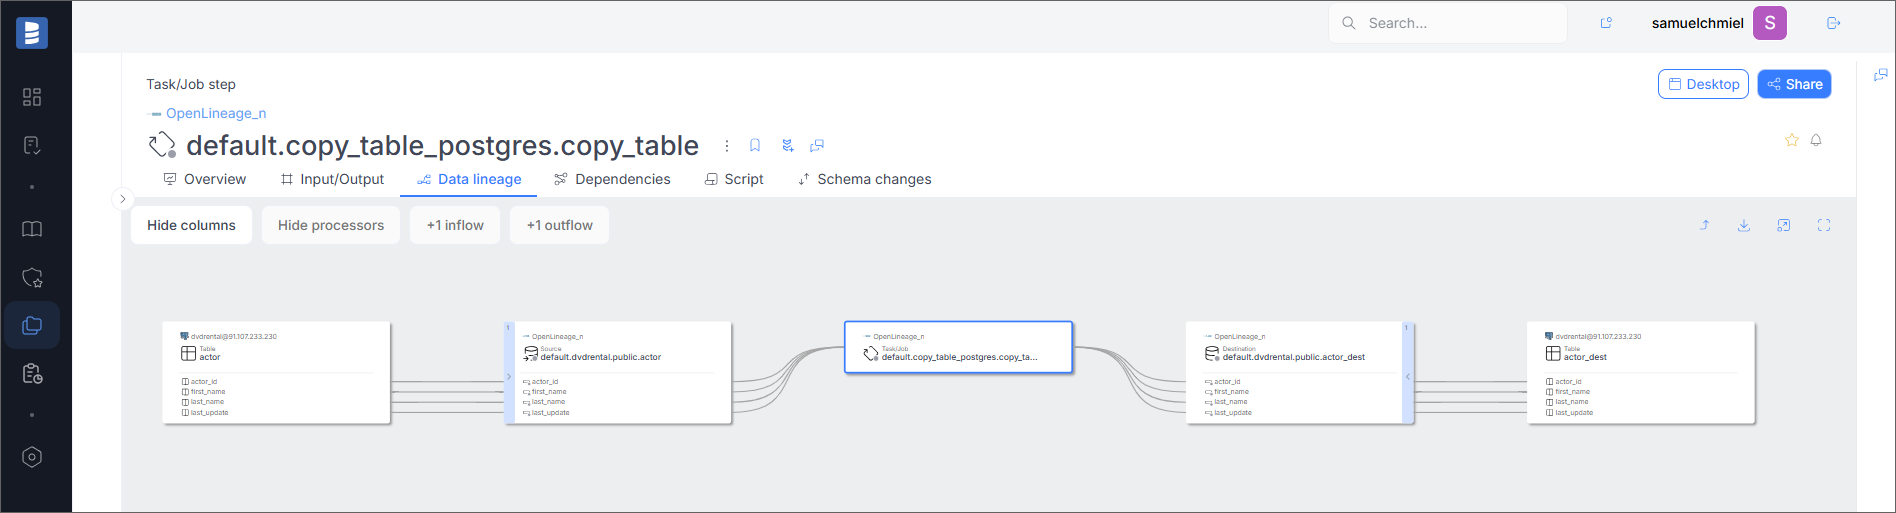Switch to the Dependencies tab

[612, 179]
